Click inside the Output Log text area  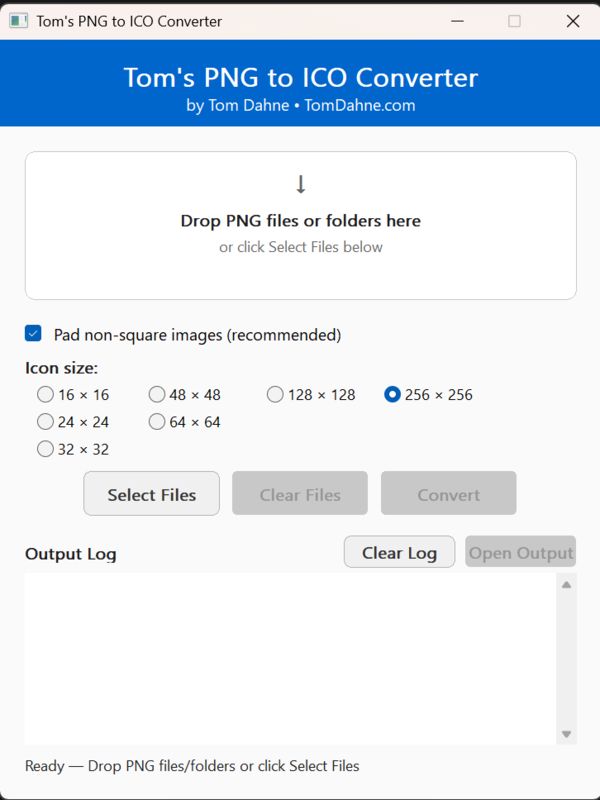coord(290,659)
